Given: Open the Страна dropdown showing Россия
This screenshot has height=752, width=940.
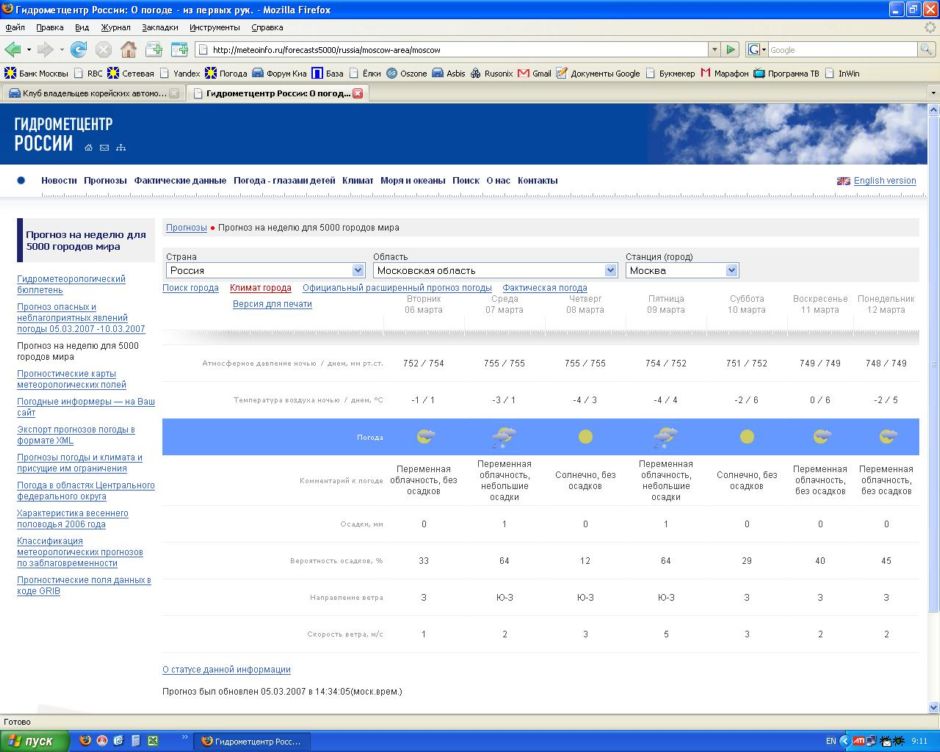Looking at the screenshot, I should click(359, 270).
